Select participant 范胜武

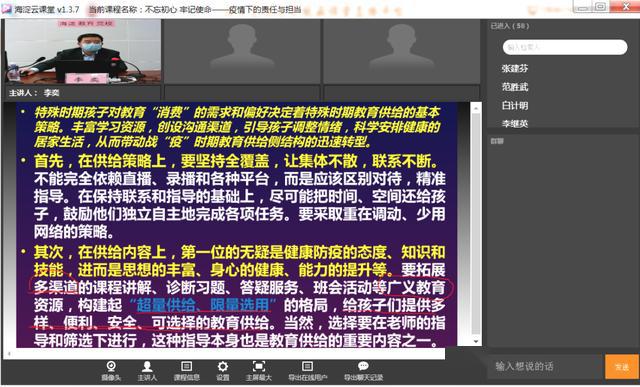[515, 87]
